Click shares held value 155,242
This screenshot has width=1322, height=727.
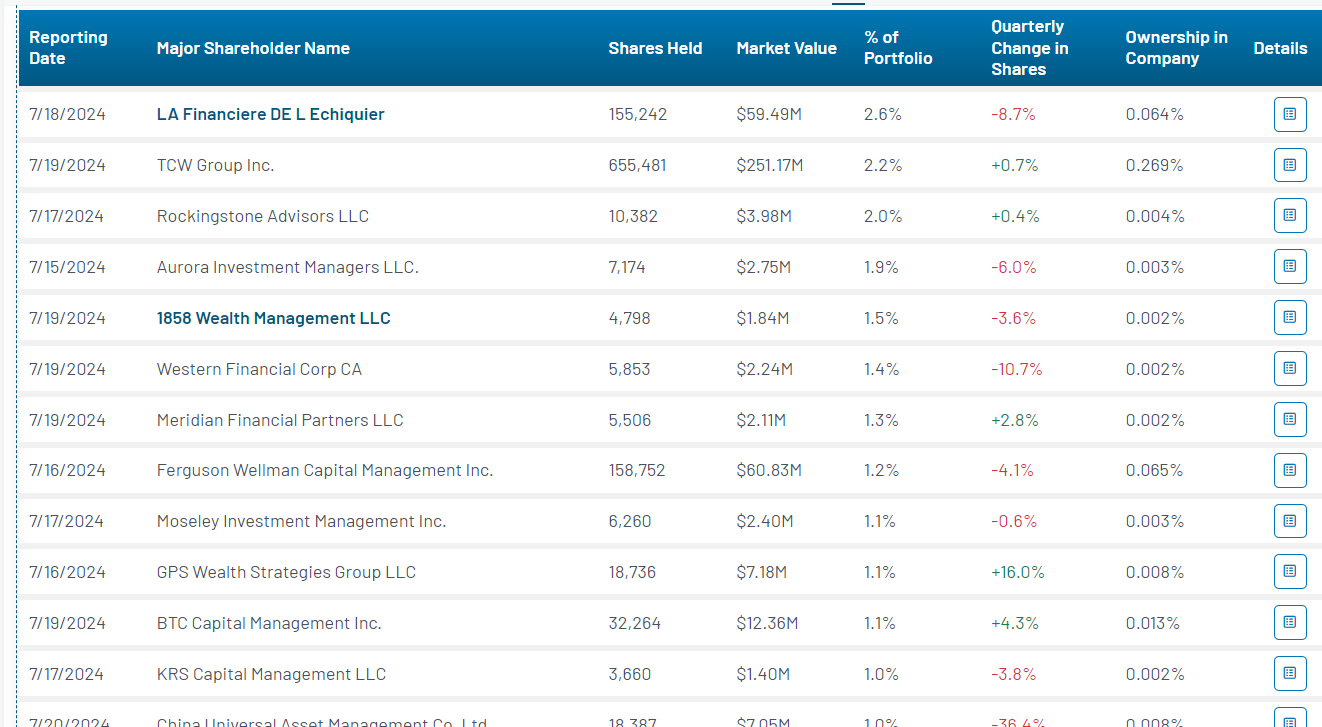click(x=637, y=114)
